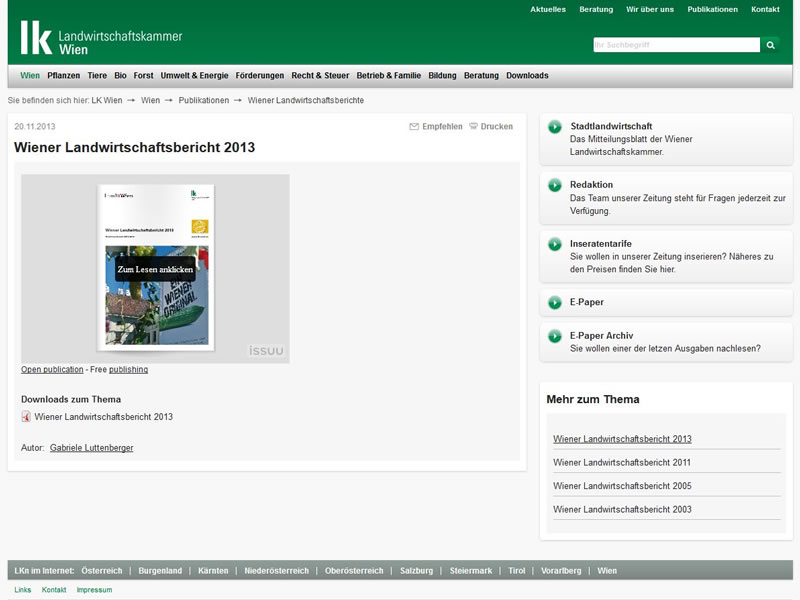Type in the Suchbegriff search field
This screenshot has width=800, height=600.
(x=676, y=45)
